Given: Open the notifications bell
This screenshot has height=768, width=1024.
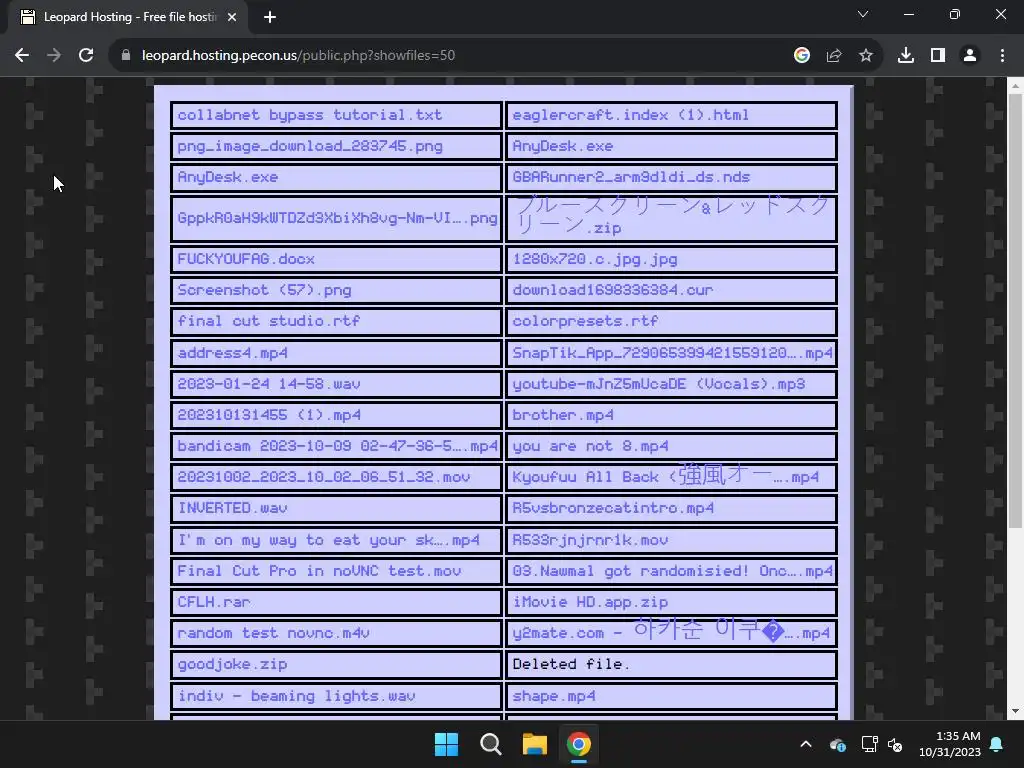Looking at the screenshot, I should [997, 744].
